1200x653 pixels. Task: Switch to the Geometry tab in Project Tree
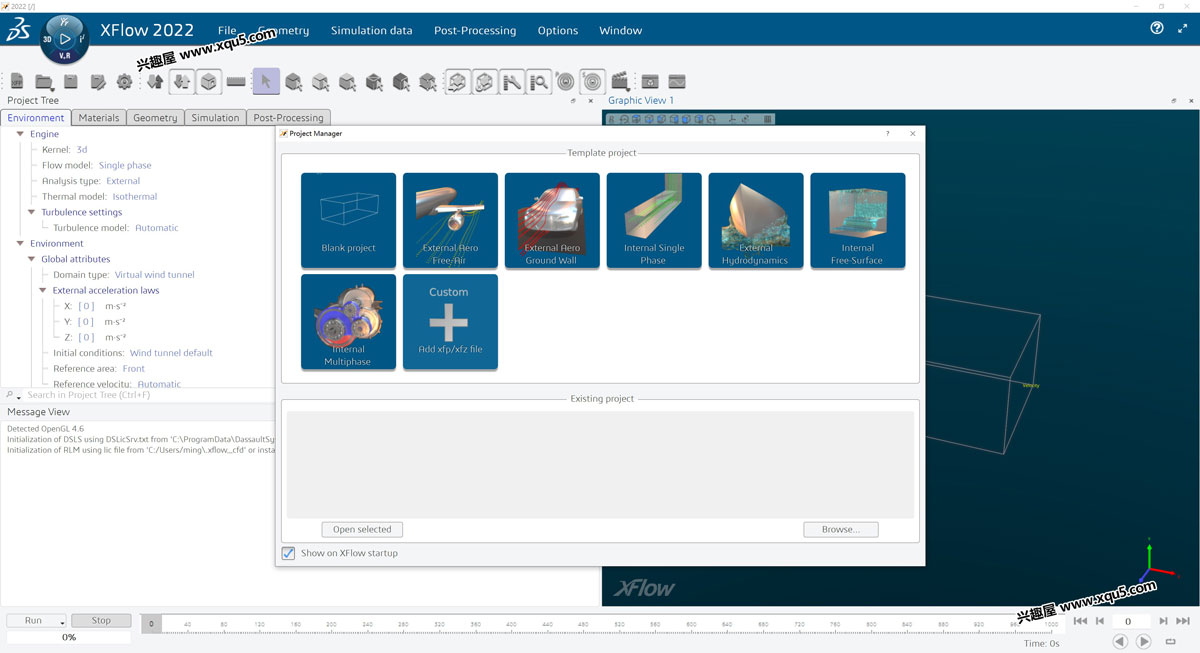pyautogui.click(x=155, y=117)
